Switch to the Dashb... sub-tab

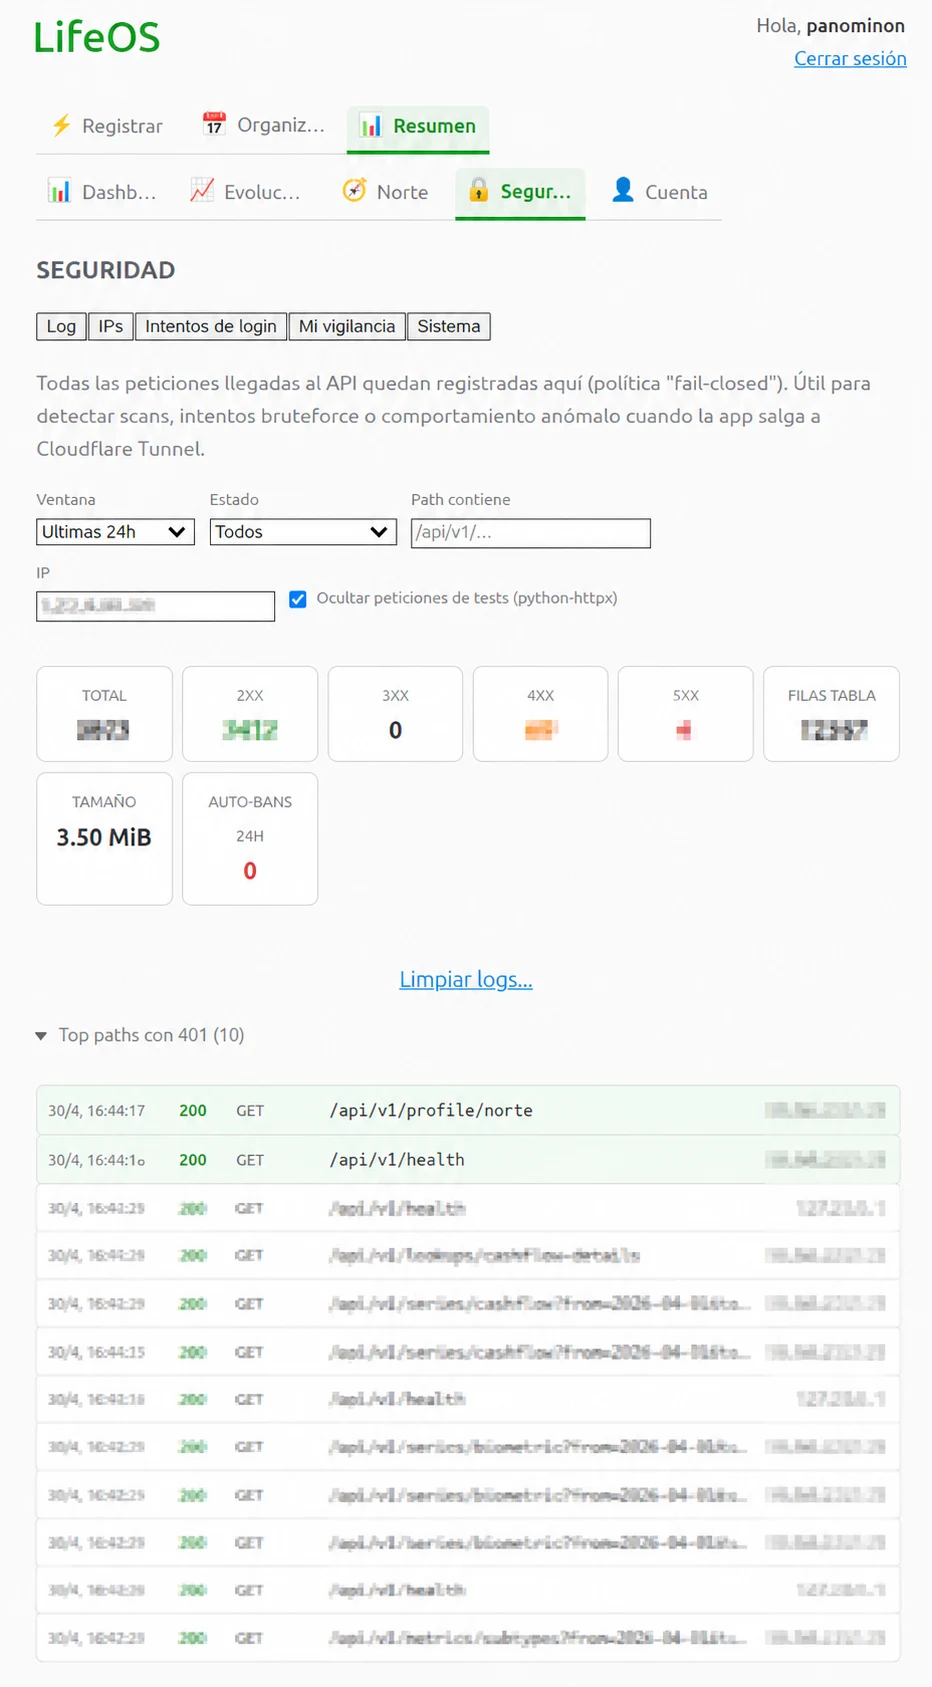tap(103, 192)
